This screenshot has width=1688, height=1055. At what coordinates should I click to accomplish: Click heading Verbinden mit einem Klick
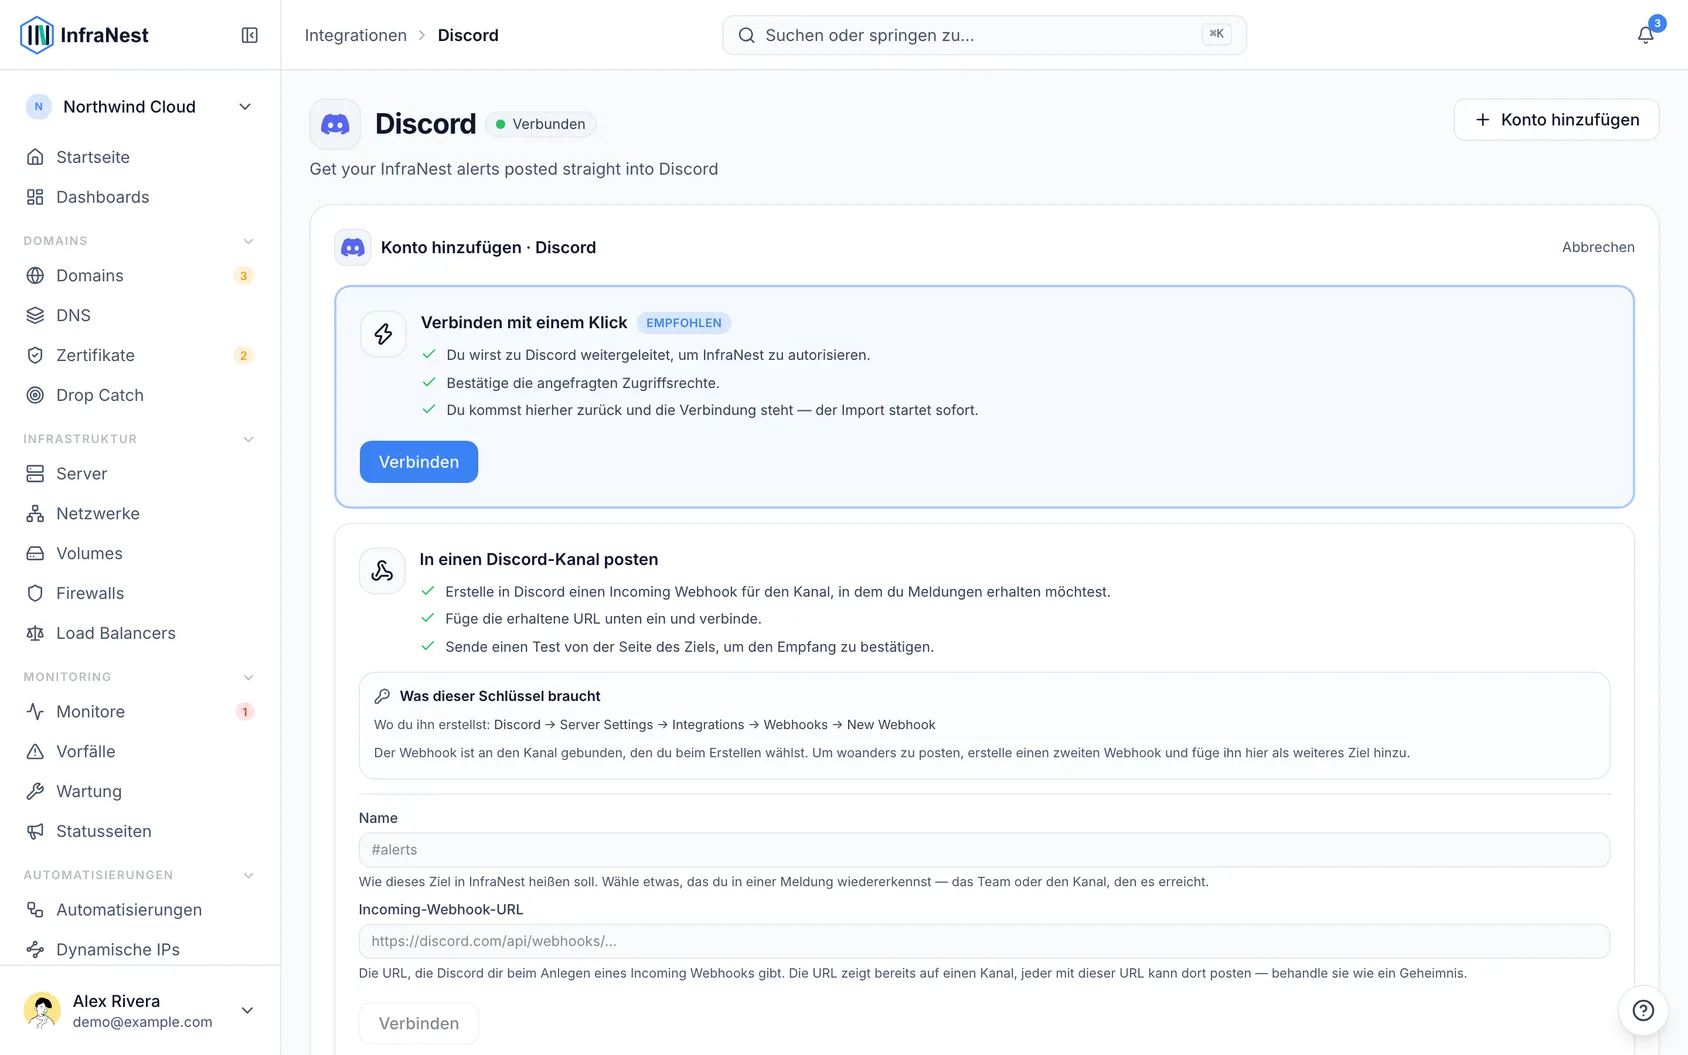click(524, 322)
